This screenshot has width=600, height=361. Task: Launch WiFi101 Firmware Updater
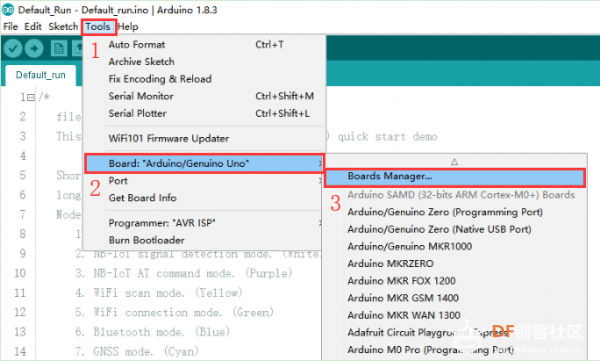pyautogui.click(x=204, y=139)
